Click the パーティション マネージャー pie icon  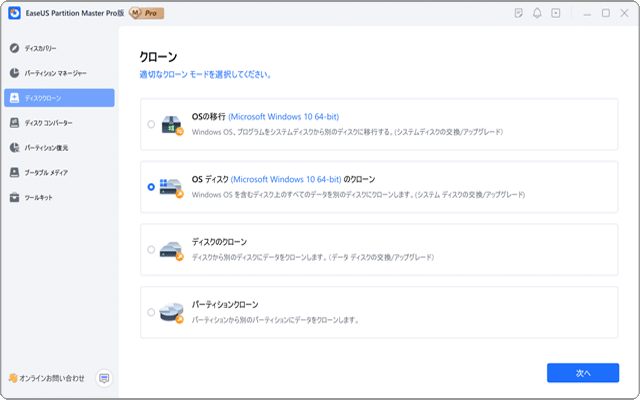[15, 73]
